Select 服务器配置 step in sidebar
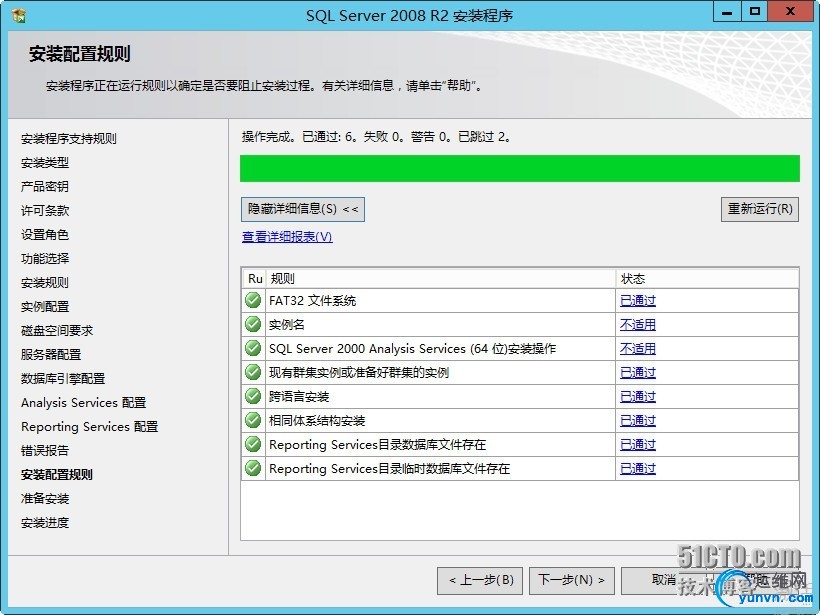 click(51, 355)
